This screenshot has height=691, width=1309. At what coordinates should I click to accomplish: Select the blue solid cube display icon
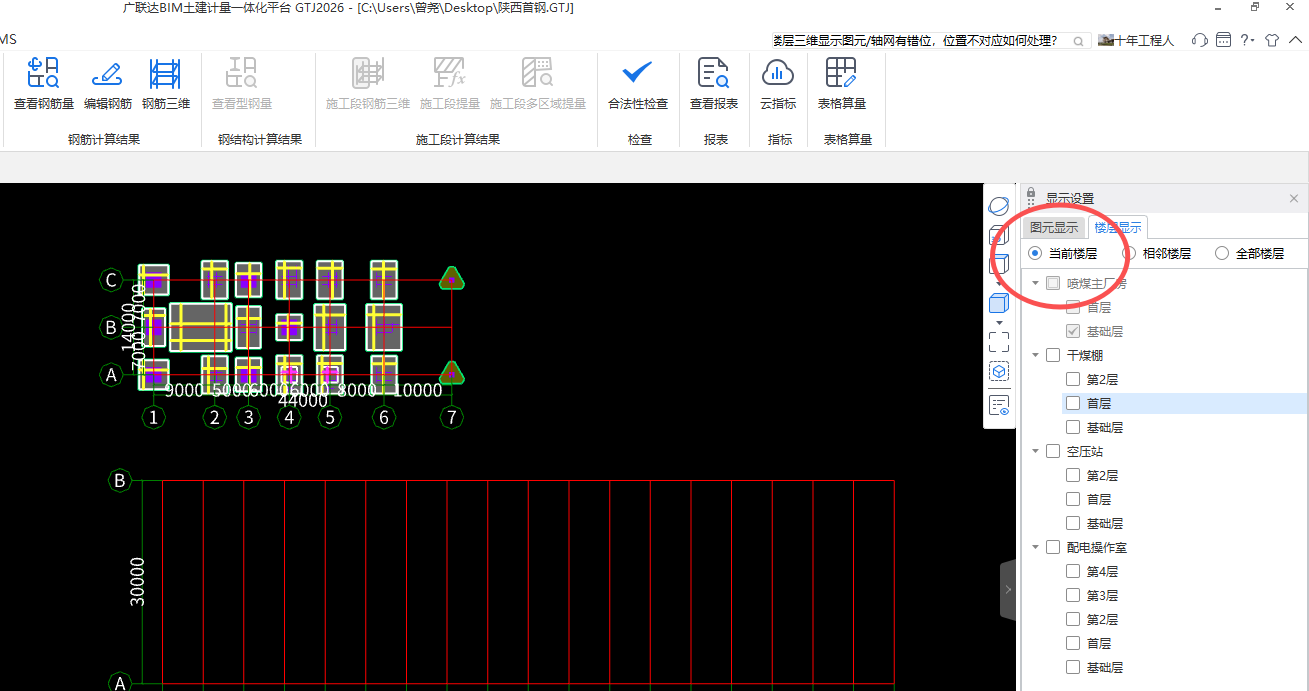[999, 303]
